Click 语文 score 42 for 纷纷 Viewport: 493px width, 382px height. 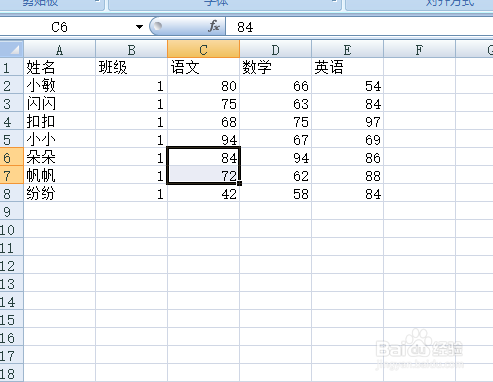pyautogui.click(x=204, y=193)
